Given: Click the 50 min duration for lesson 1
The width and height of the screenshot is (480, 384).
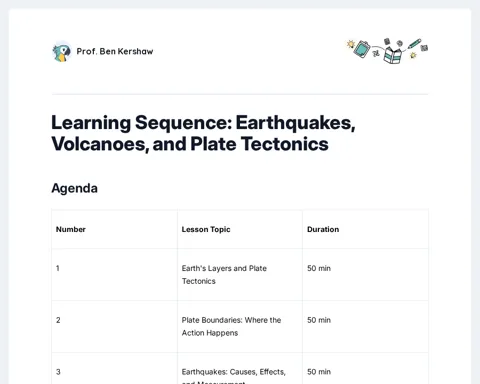Looking at the screenshot, I should [x=319, y=268].
